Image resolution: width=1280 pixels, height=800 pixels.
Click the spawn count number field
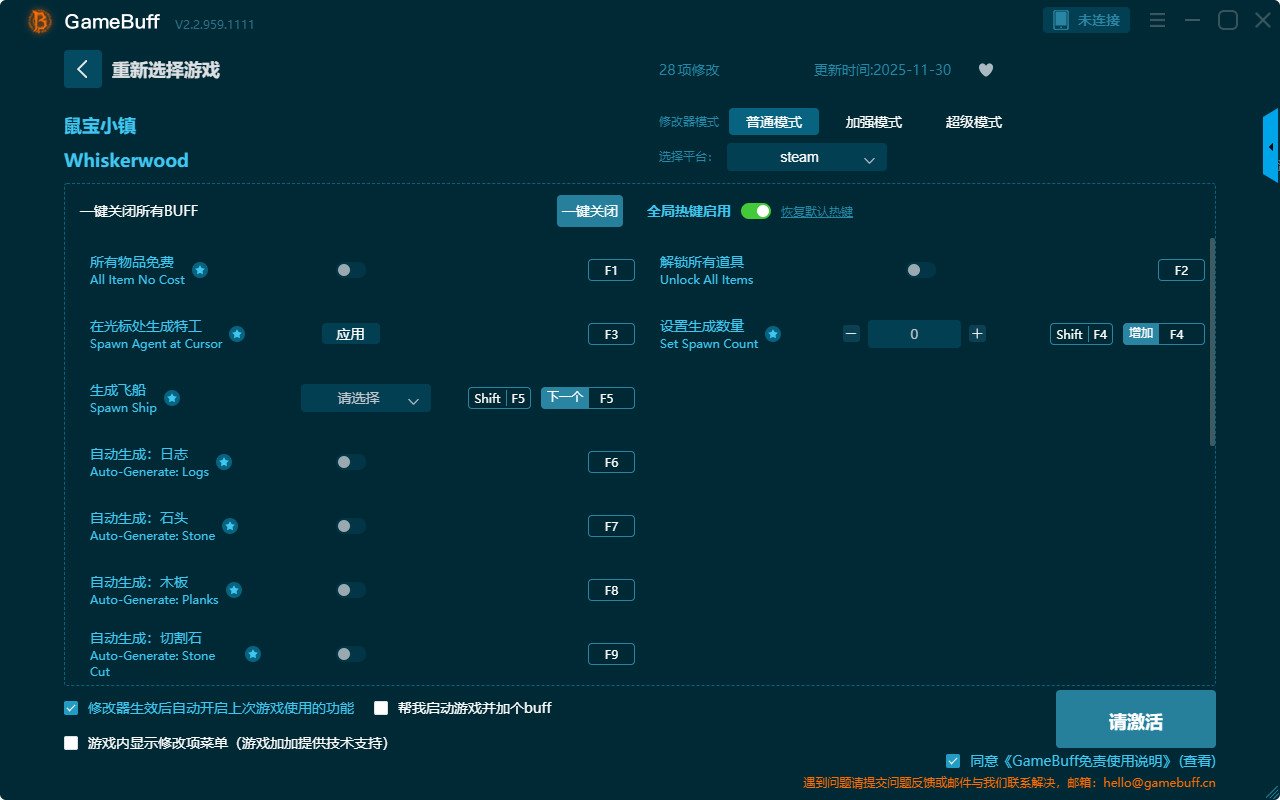913,334
